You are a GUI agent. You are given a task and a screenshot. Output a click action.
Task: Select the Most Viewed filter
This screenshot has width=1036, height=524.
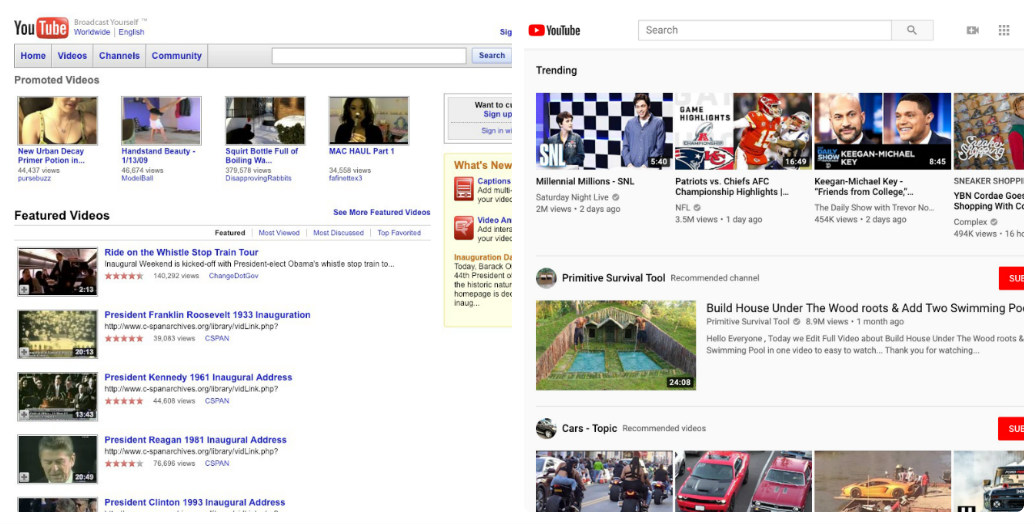coord(279,233)
